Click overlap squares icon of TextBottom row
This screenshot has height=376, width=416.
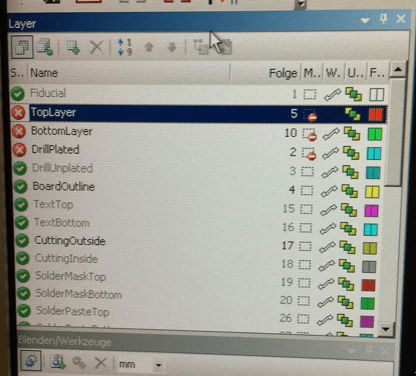coord(348,229)
